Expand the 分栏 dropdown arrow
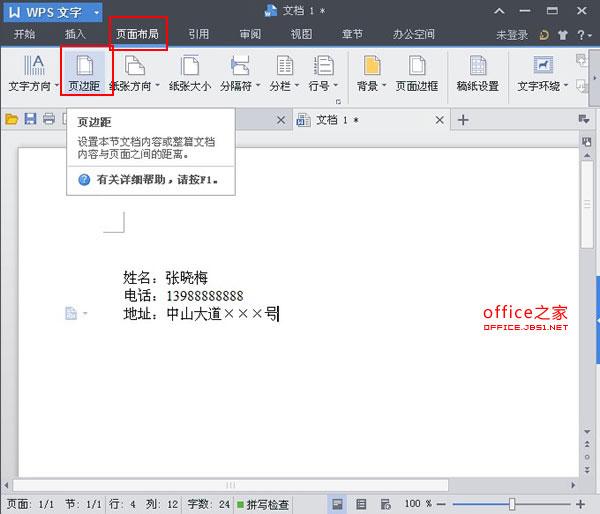This screenshot has height=514, width=600. coord(297,85)
